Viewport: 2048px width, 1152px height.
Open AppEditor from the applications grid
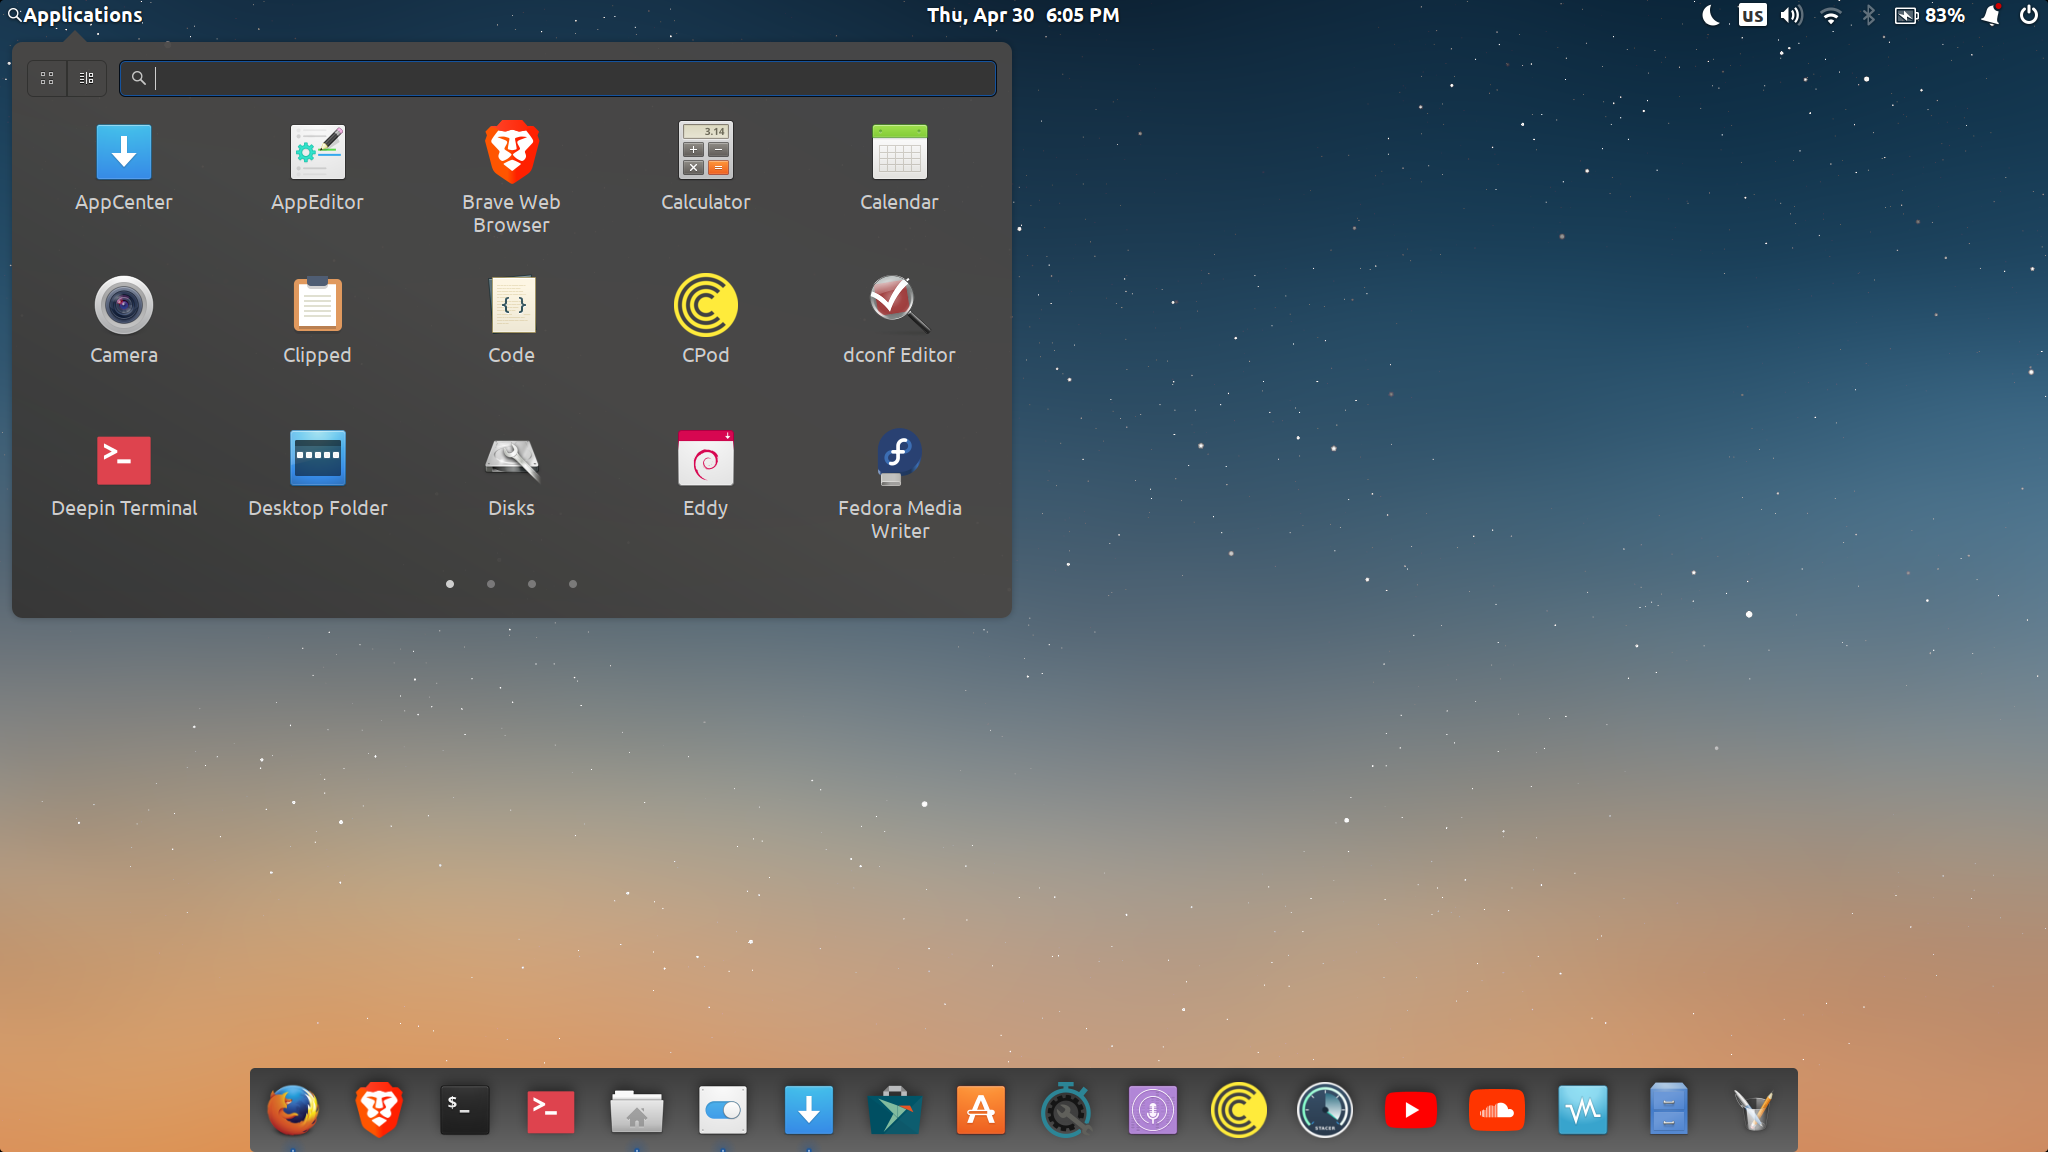[317, 167]
